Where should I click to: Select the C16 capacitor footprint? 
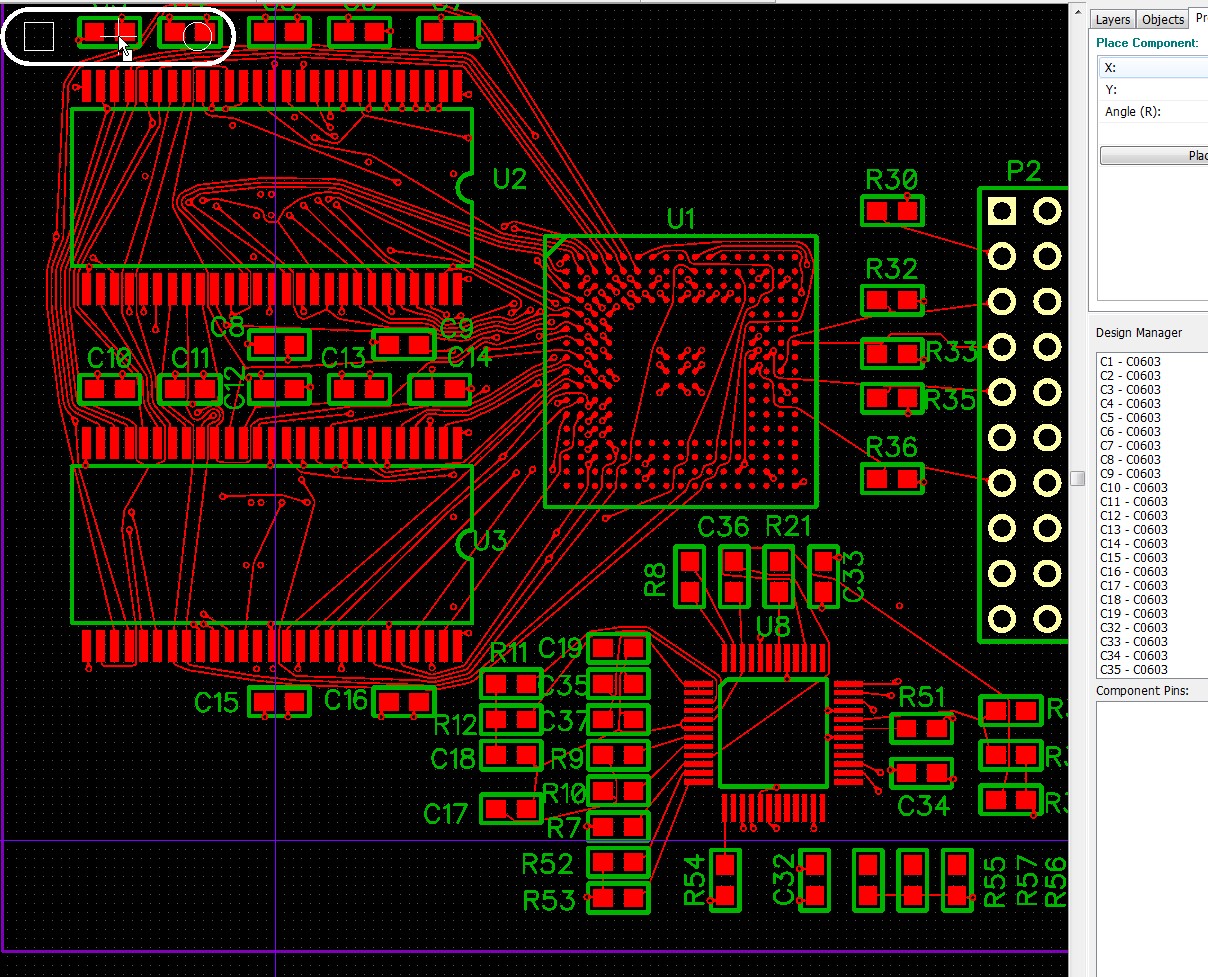tap(404, 702)
